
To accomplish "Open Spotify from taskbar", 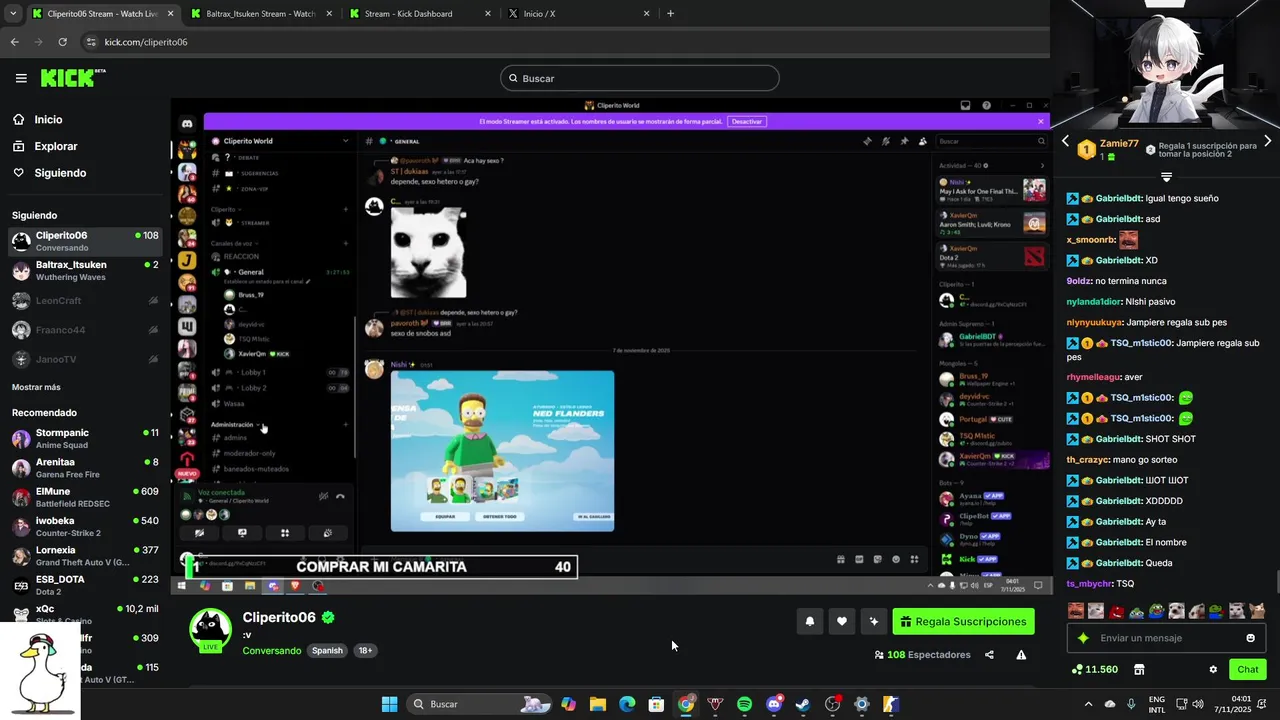I will (744, 704).
